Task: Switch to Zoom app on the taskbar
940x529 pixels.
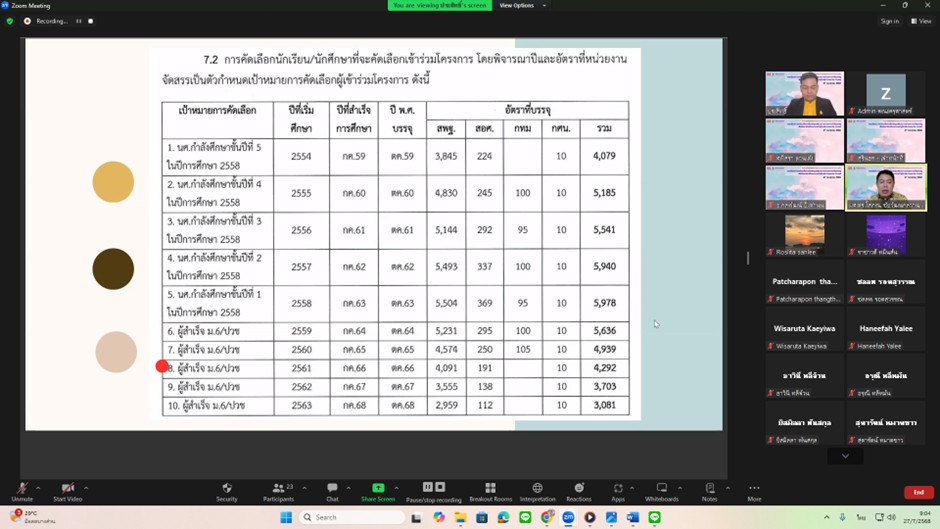Action: pos(568,517)
